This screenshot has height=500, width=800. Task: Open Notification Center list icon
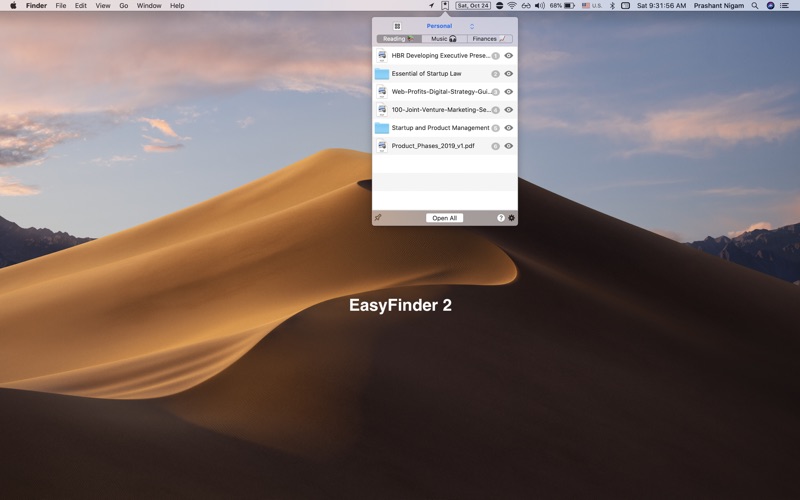pyautogui.click(x=785, y=6)
